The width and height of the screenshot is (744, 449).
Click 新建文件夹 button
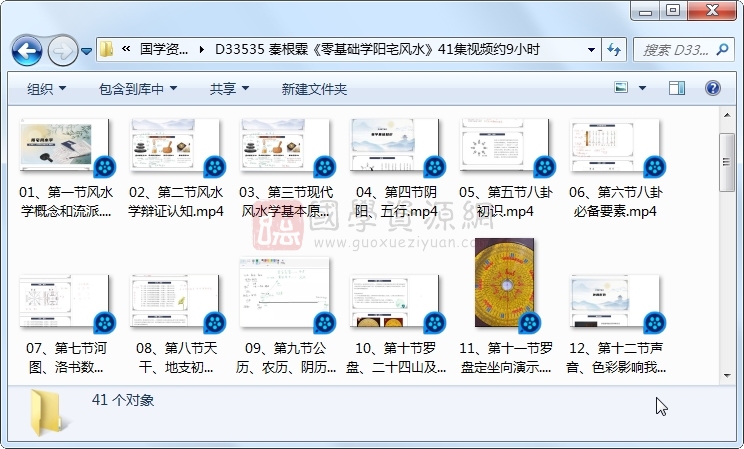click(x=314, y=89)
